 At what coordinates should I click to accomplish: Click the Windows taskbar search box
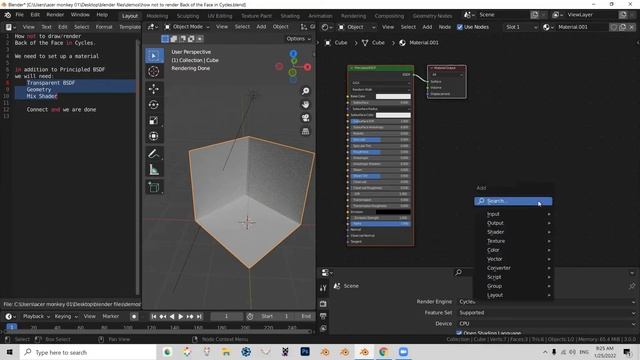[88, 352]
